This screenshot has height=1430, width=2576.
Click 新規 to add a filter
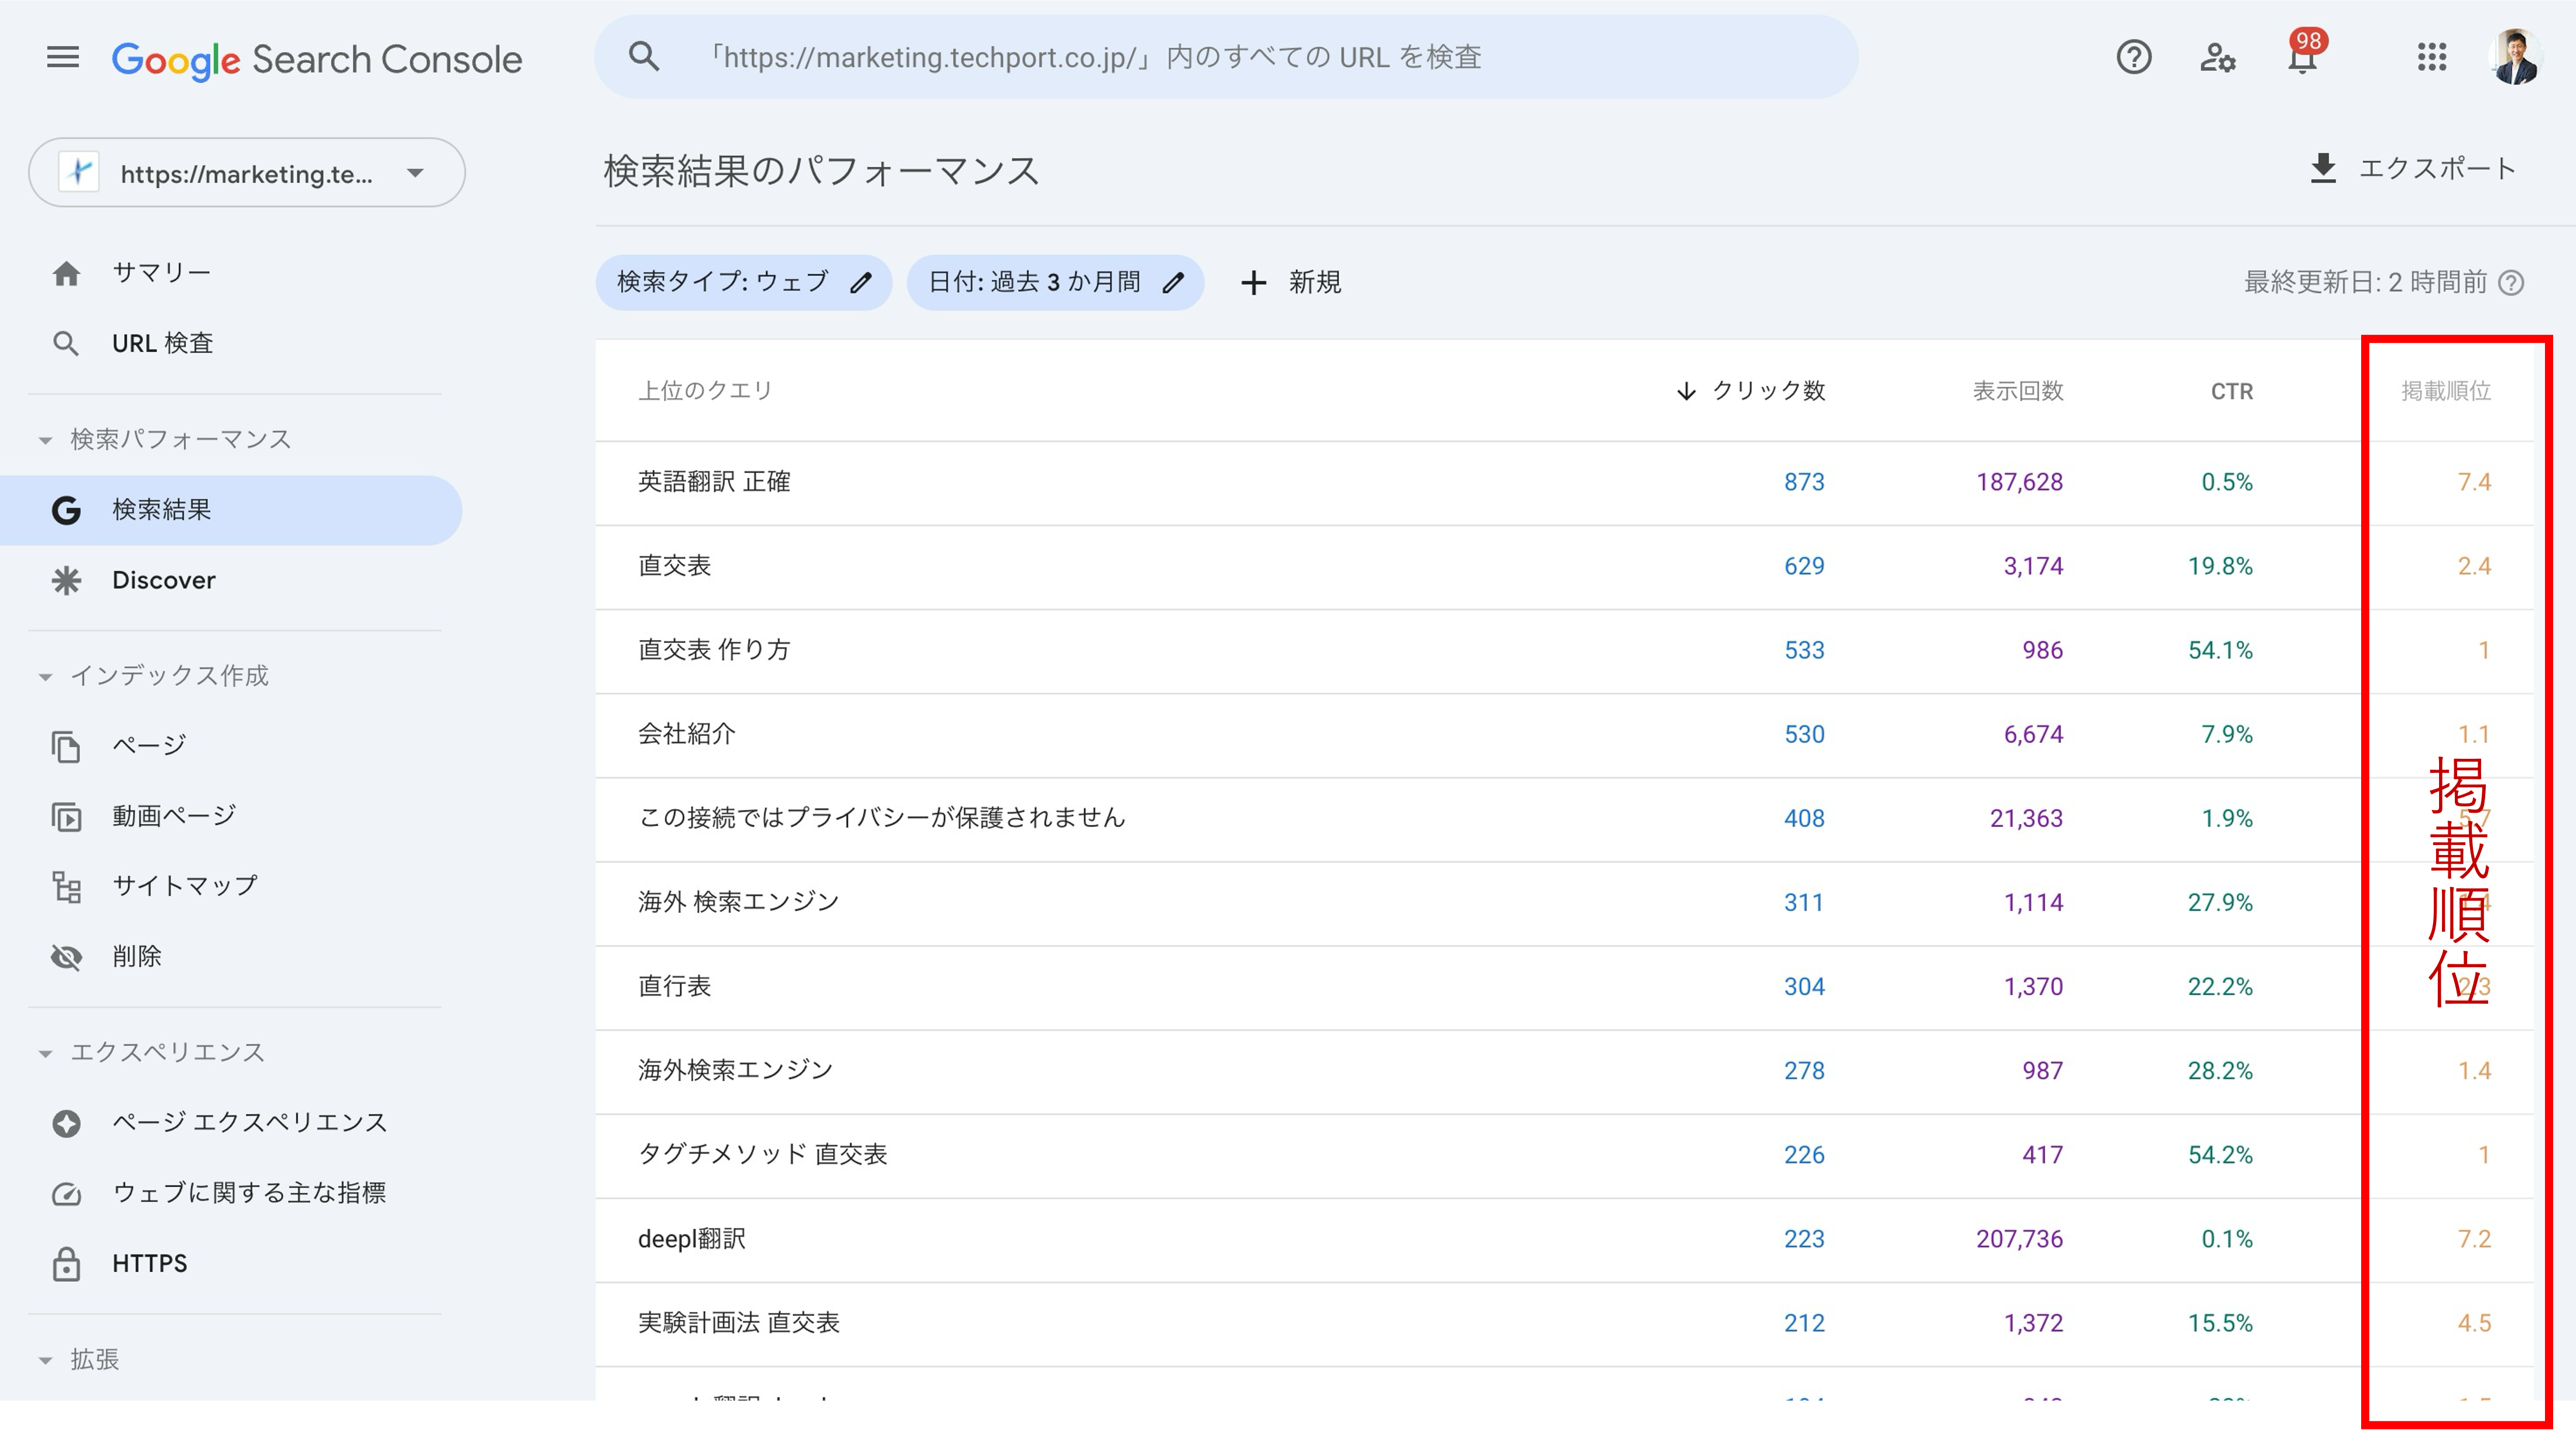click(1290, 283)
